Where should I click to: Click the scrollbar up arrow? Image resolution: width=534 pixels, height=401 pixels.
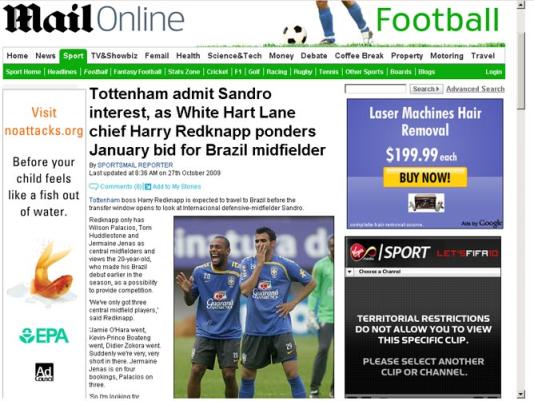pyautogui.click(x=521, y=5)
